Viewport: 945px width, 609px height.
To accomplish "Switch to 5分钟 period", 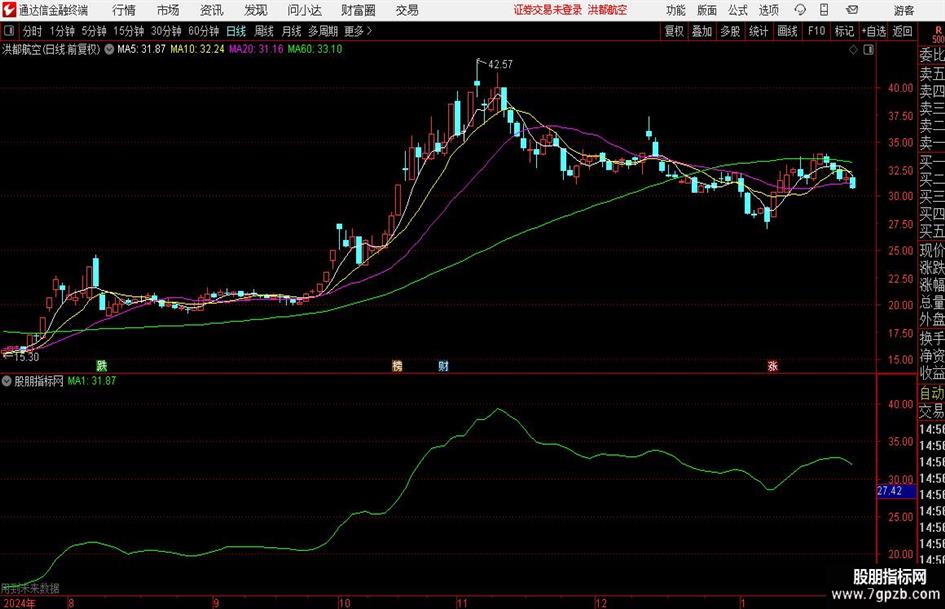I will click(94, 31).
